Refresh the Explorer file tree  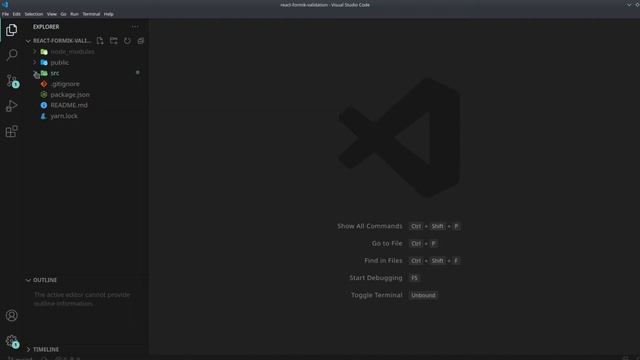127,41
